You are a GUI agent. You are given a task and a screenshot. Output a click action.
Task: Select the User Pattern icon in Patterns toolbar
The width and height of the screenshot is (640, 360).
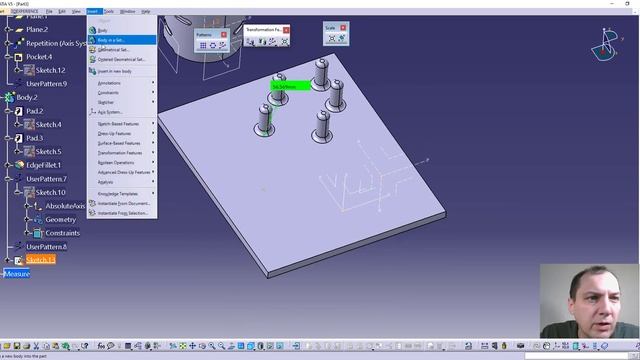(x=222, y=45)
